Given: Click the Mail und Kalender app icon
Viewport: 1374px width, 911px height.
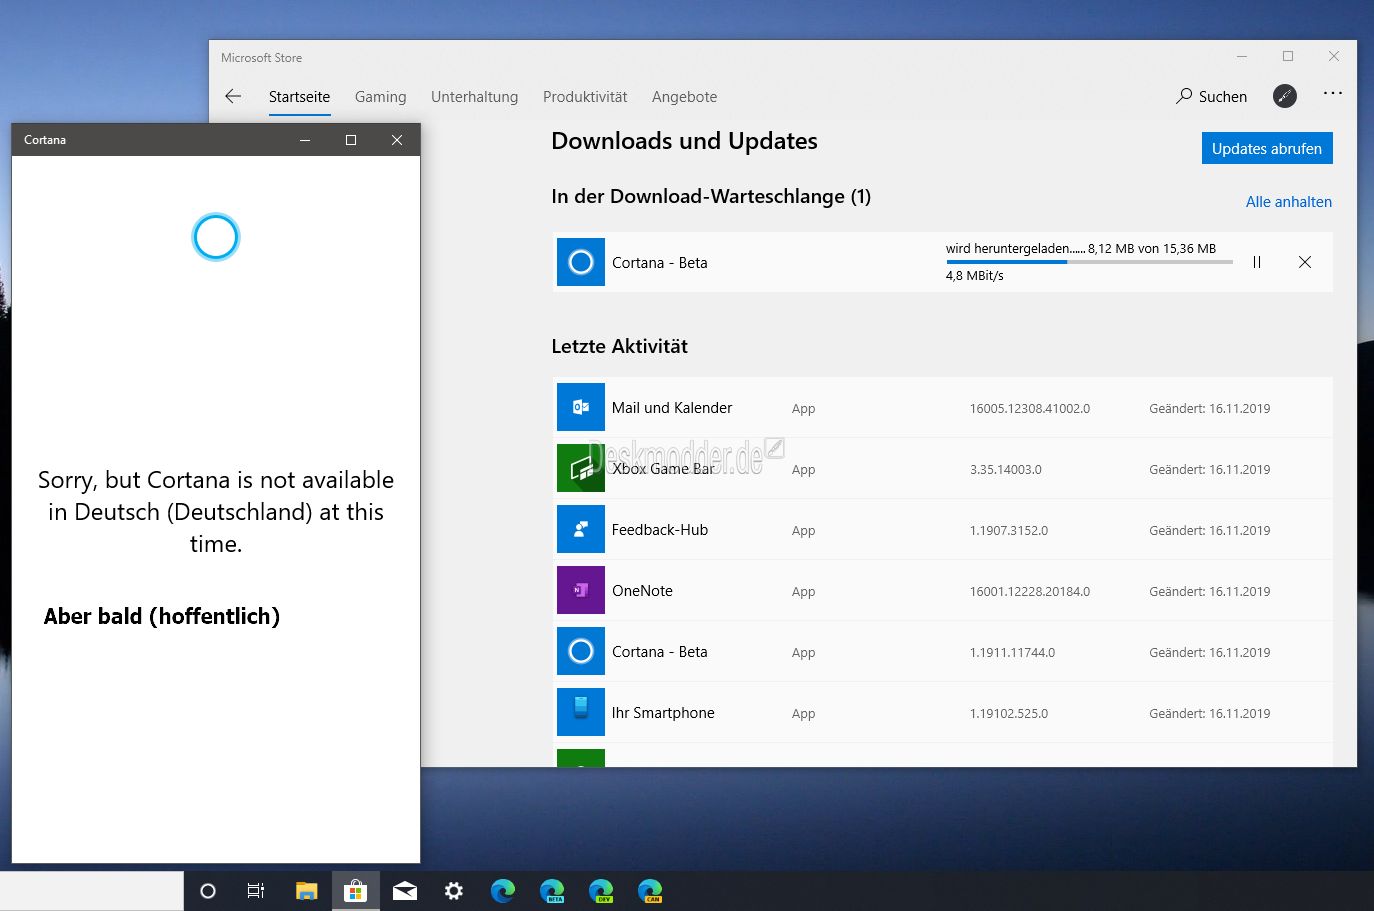Looking at the screenshot, I should 581,407.
